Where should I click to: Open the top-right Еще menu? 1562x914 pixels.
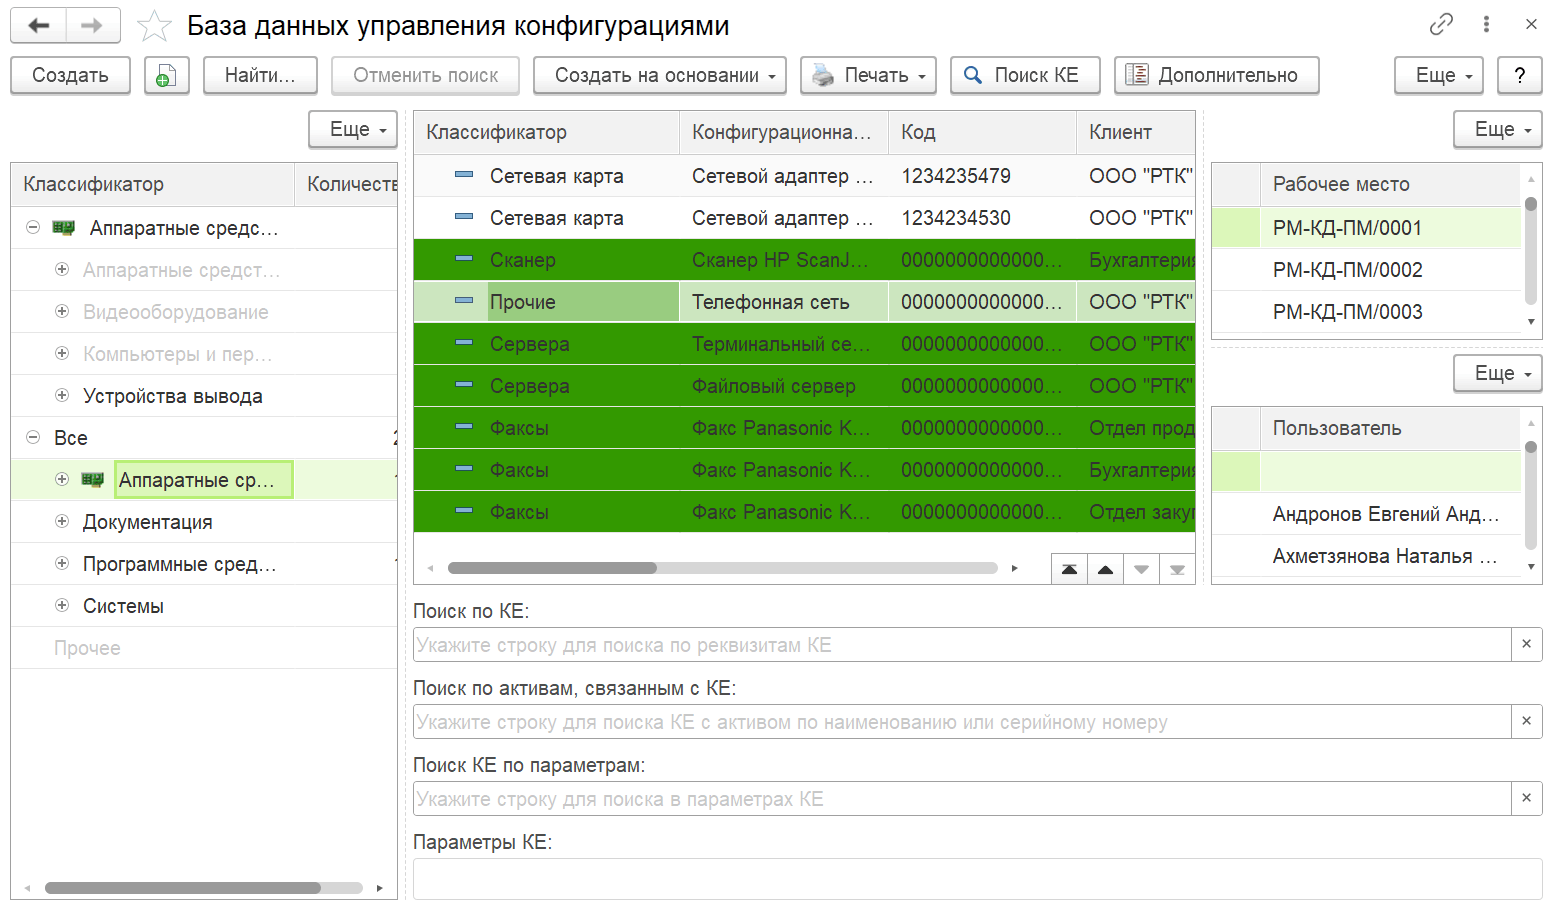(x=1439, y=75)
